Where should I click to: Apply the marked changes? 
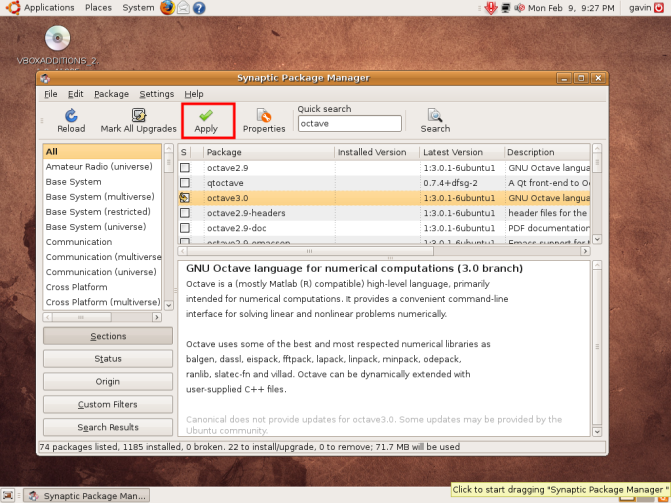(x=206, y=120)
